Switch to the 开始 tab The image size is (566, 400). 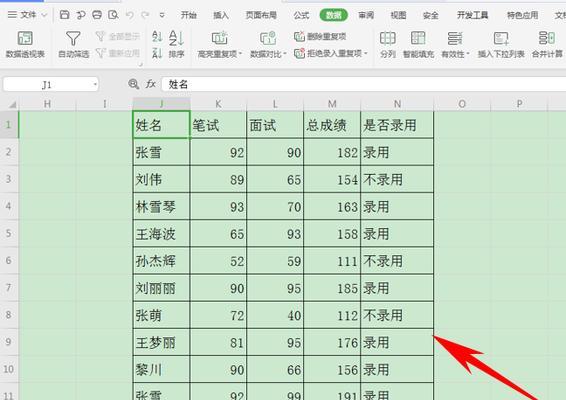[x=188, y=15]
